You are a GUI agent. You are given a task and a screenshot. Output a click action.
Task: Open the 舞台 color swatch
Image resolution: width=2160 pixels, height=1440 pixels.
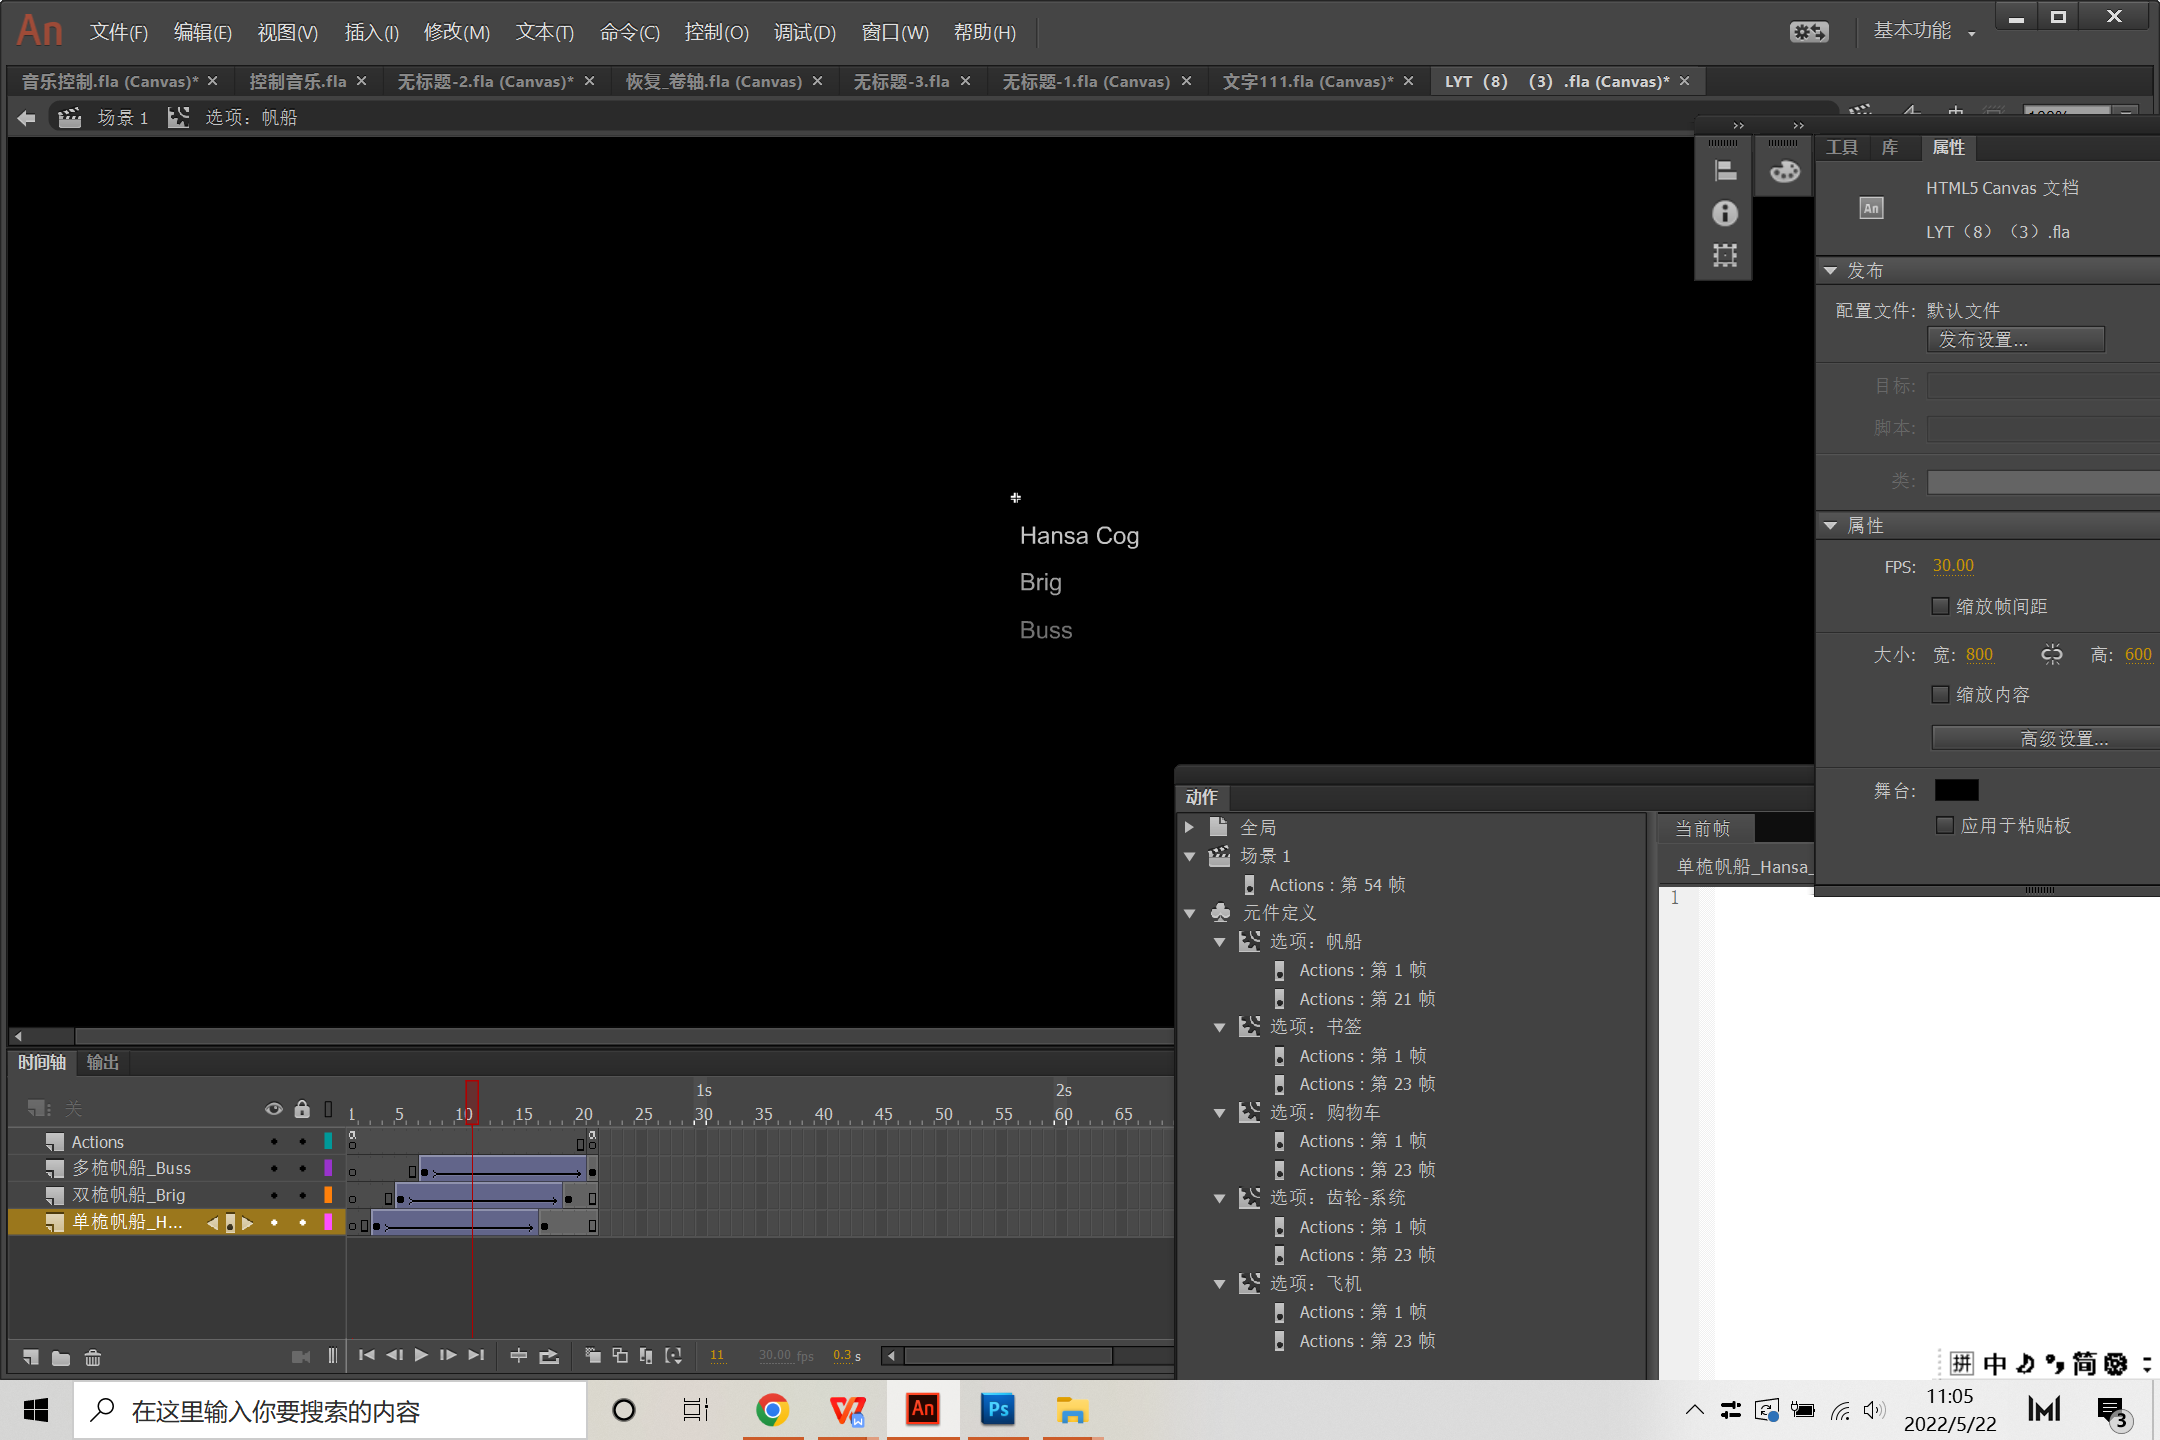[1956, 790]
